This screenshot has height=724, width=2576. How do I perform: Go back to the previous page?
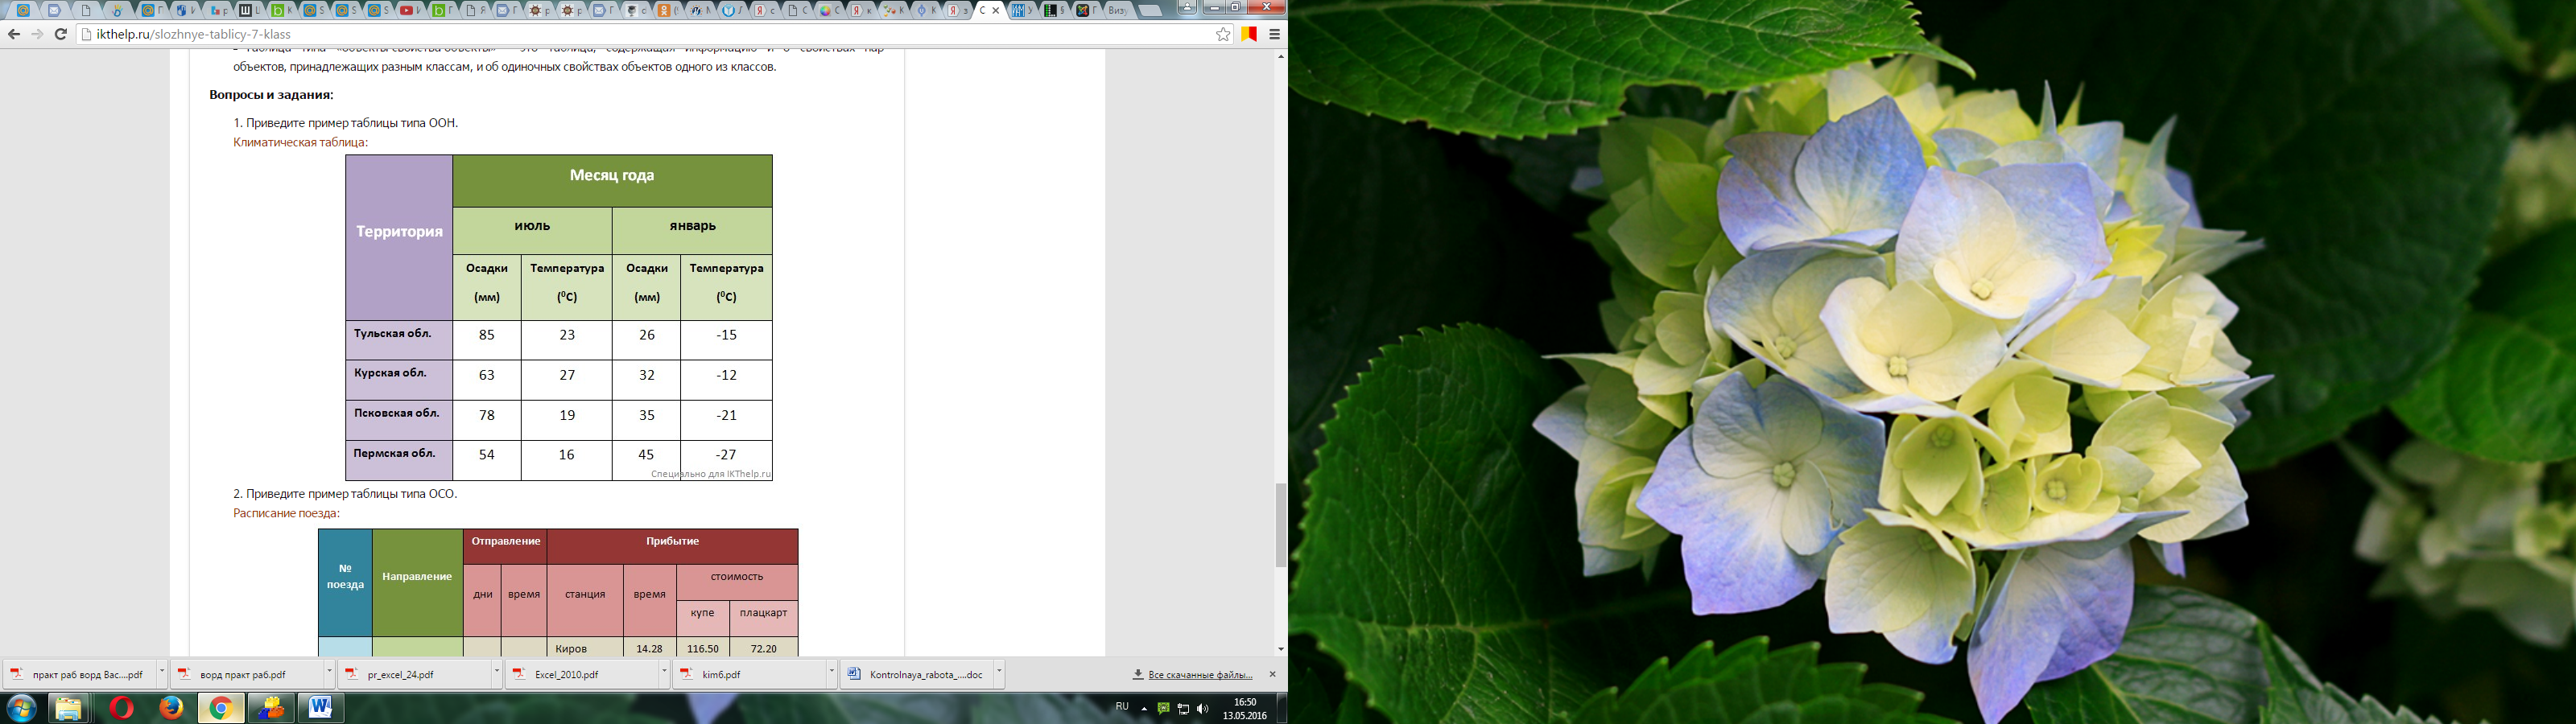point(14,34)
